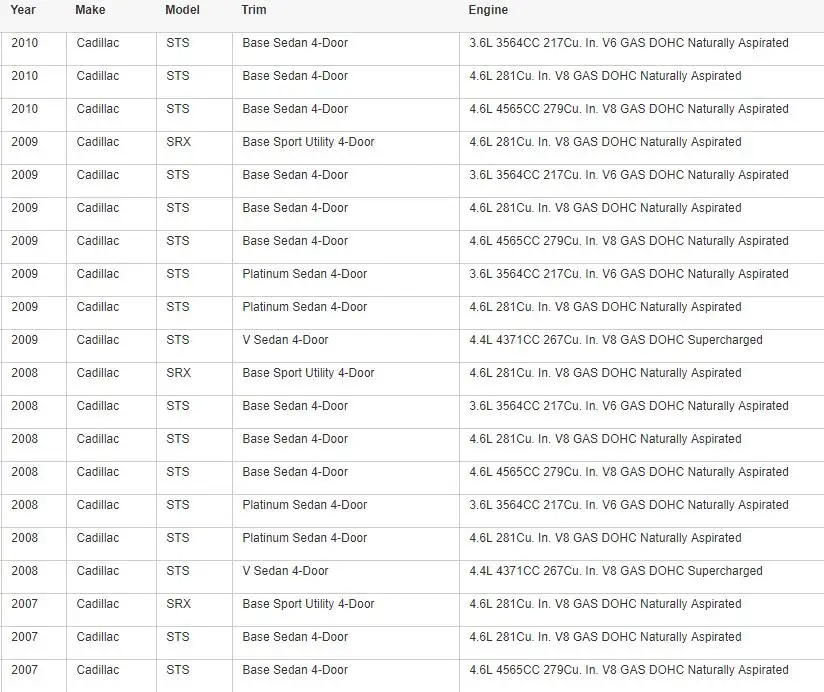Click 2009 Platinum Sedan's 3.6L V6 engine cell
This screenshot has height=692, width=824.
tap(629, 274)
